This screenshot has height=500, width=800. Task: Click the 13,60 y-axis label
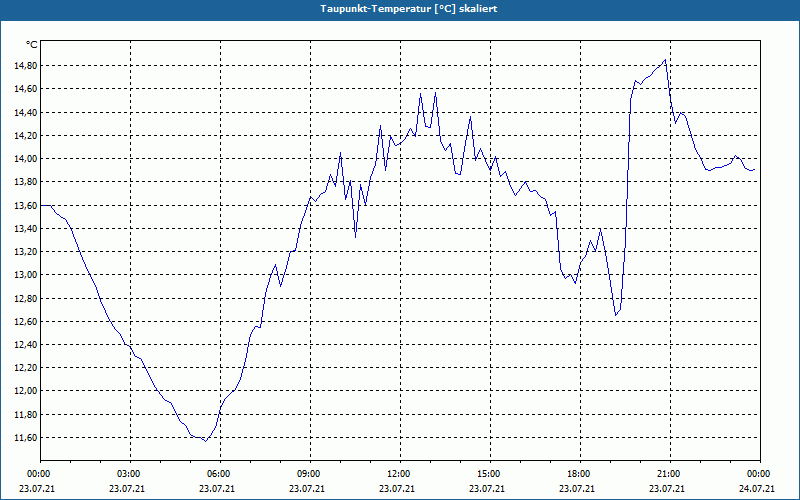(x=25, y=205)
